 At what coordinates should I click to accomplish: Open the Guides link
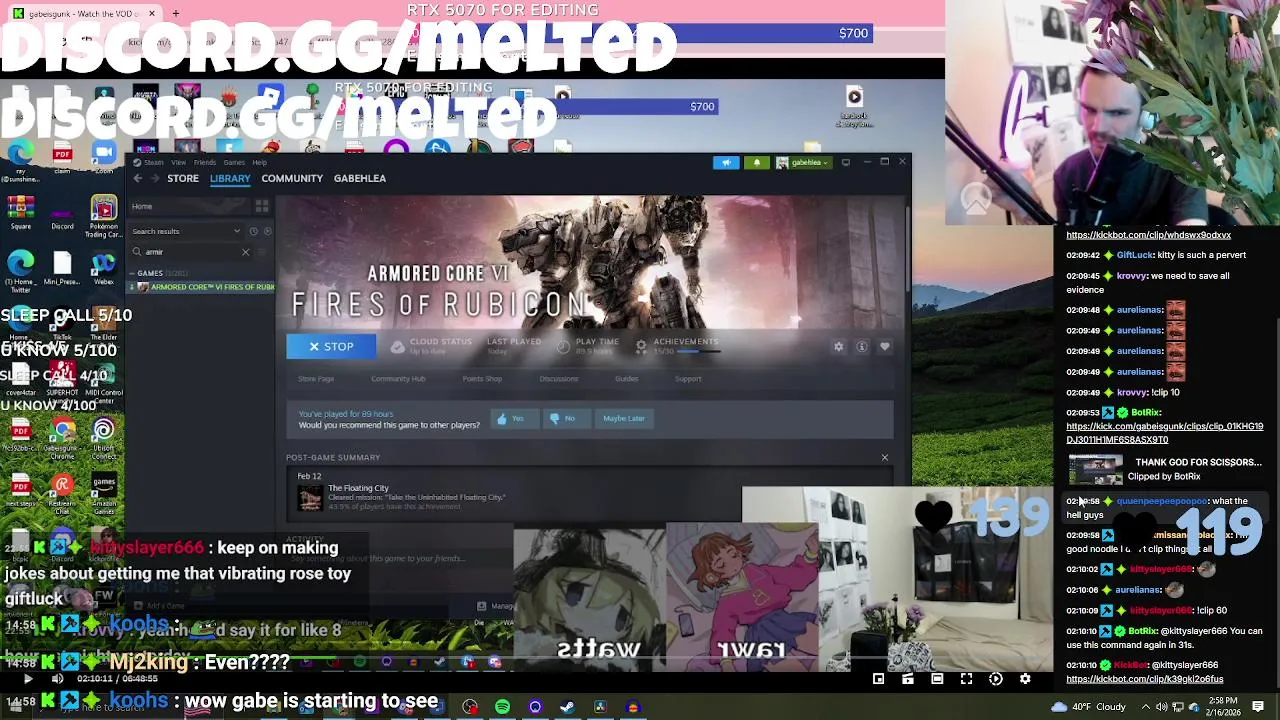[x=626, y=379]
